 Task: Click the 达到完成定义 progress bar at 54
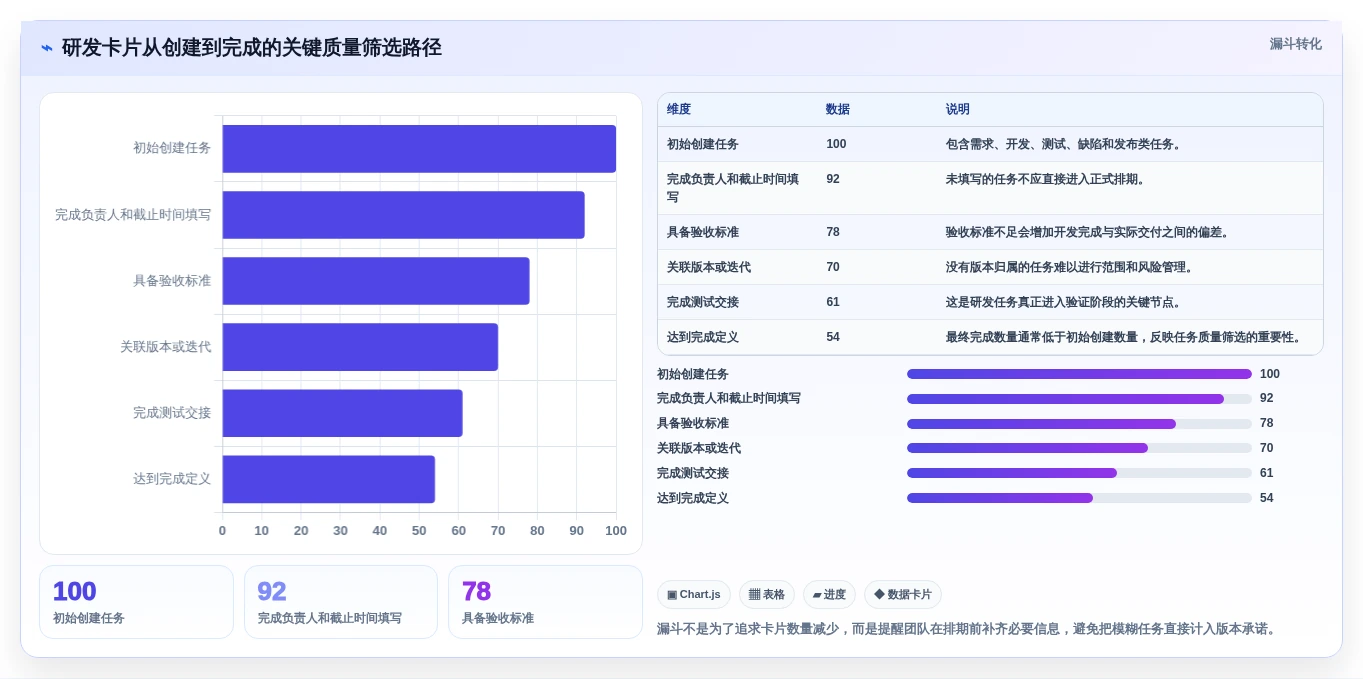coord(1079,498)
